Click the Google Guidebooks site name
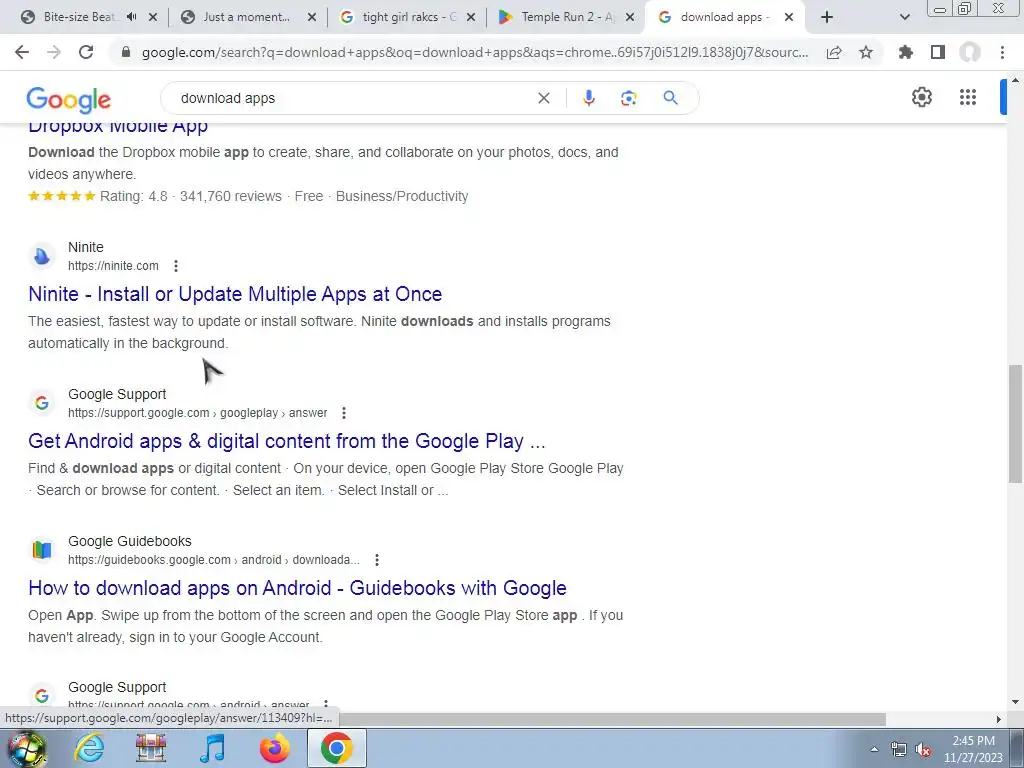 (x=130, y=541)
